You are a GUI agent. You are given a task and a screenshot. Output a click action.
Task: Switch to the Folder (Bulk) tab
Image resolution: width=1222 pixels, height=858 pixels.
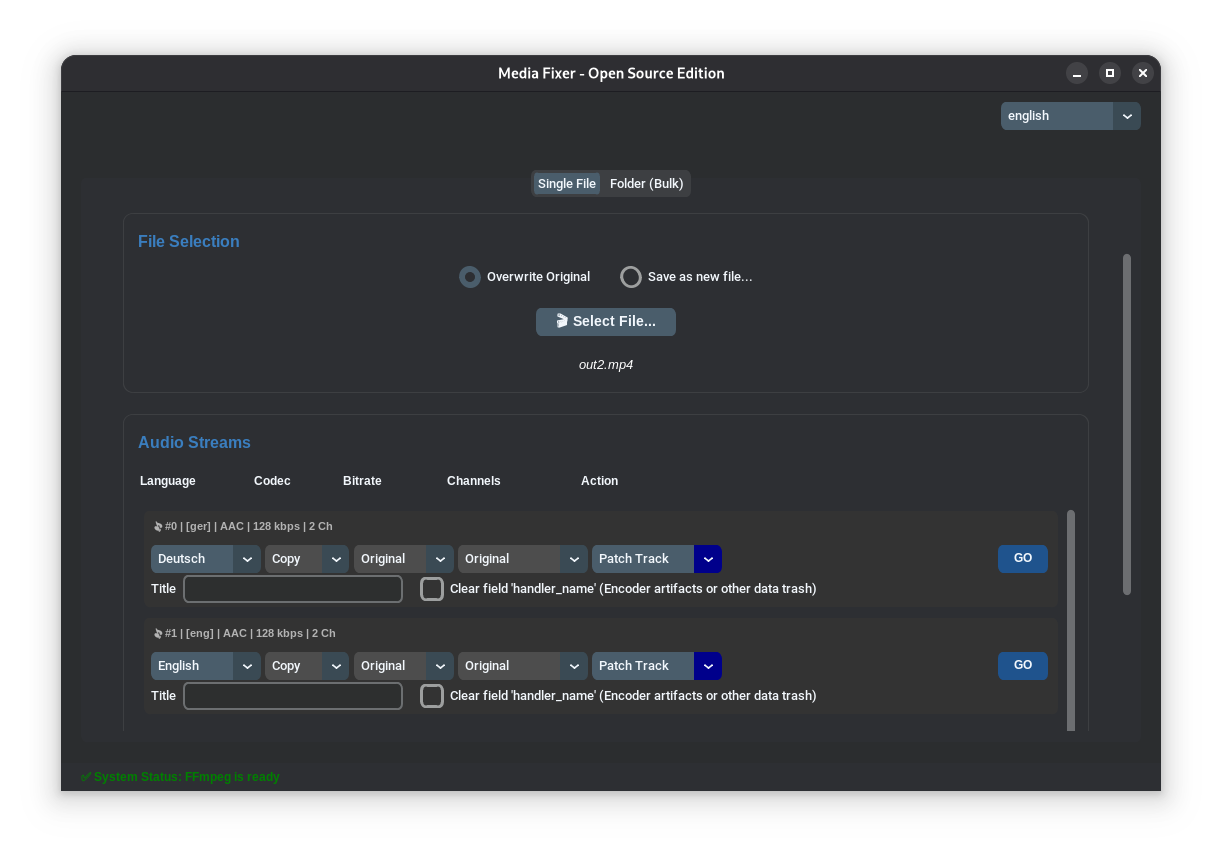coord(646,184)
